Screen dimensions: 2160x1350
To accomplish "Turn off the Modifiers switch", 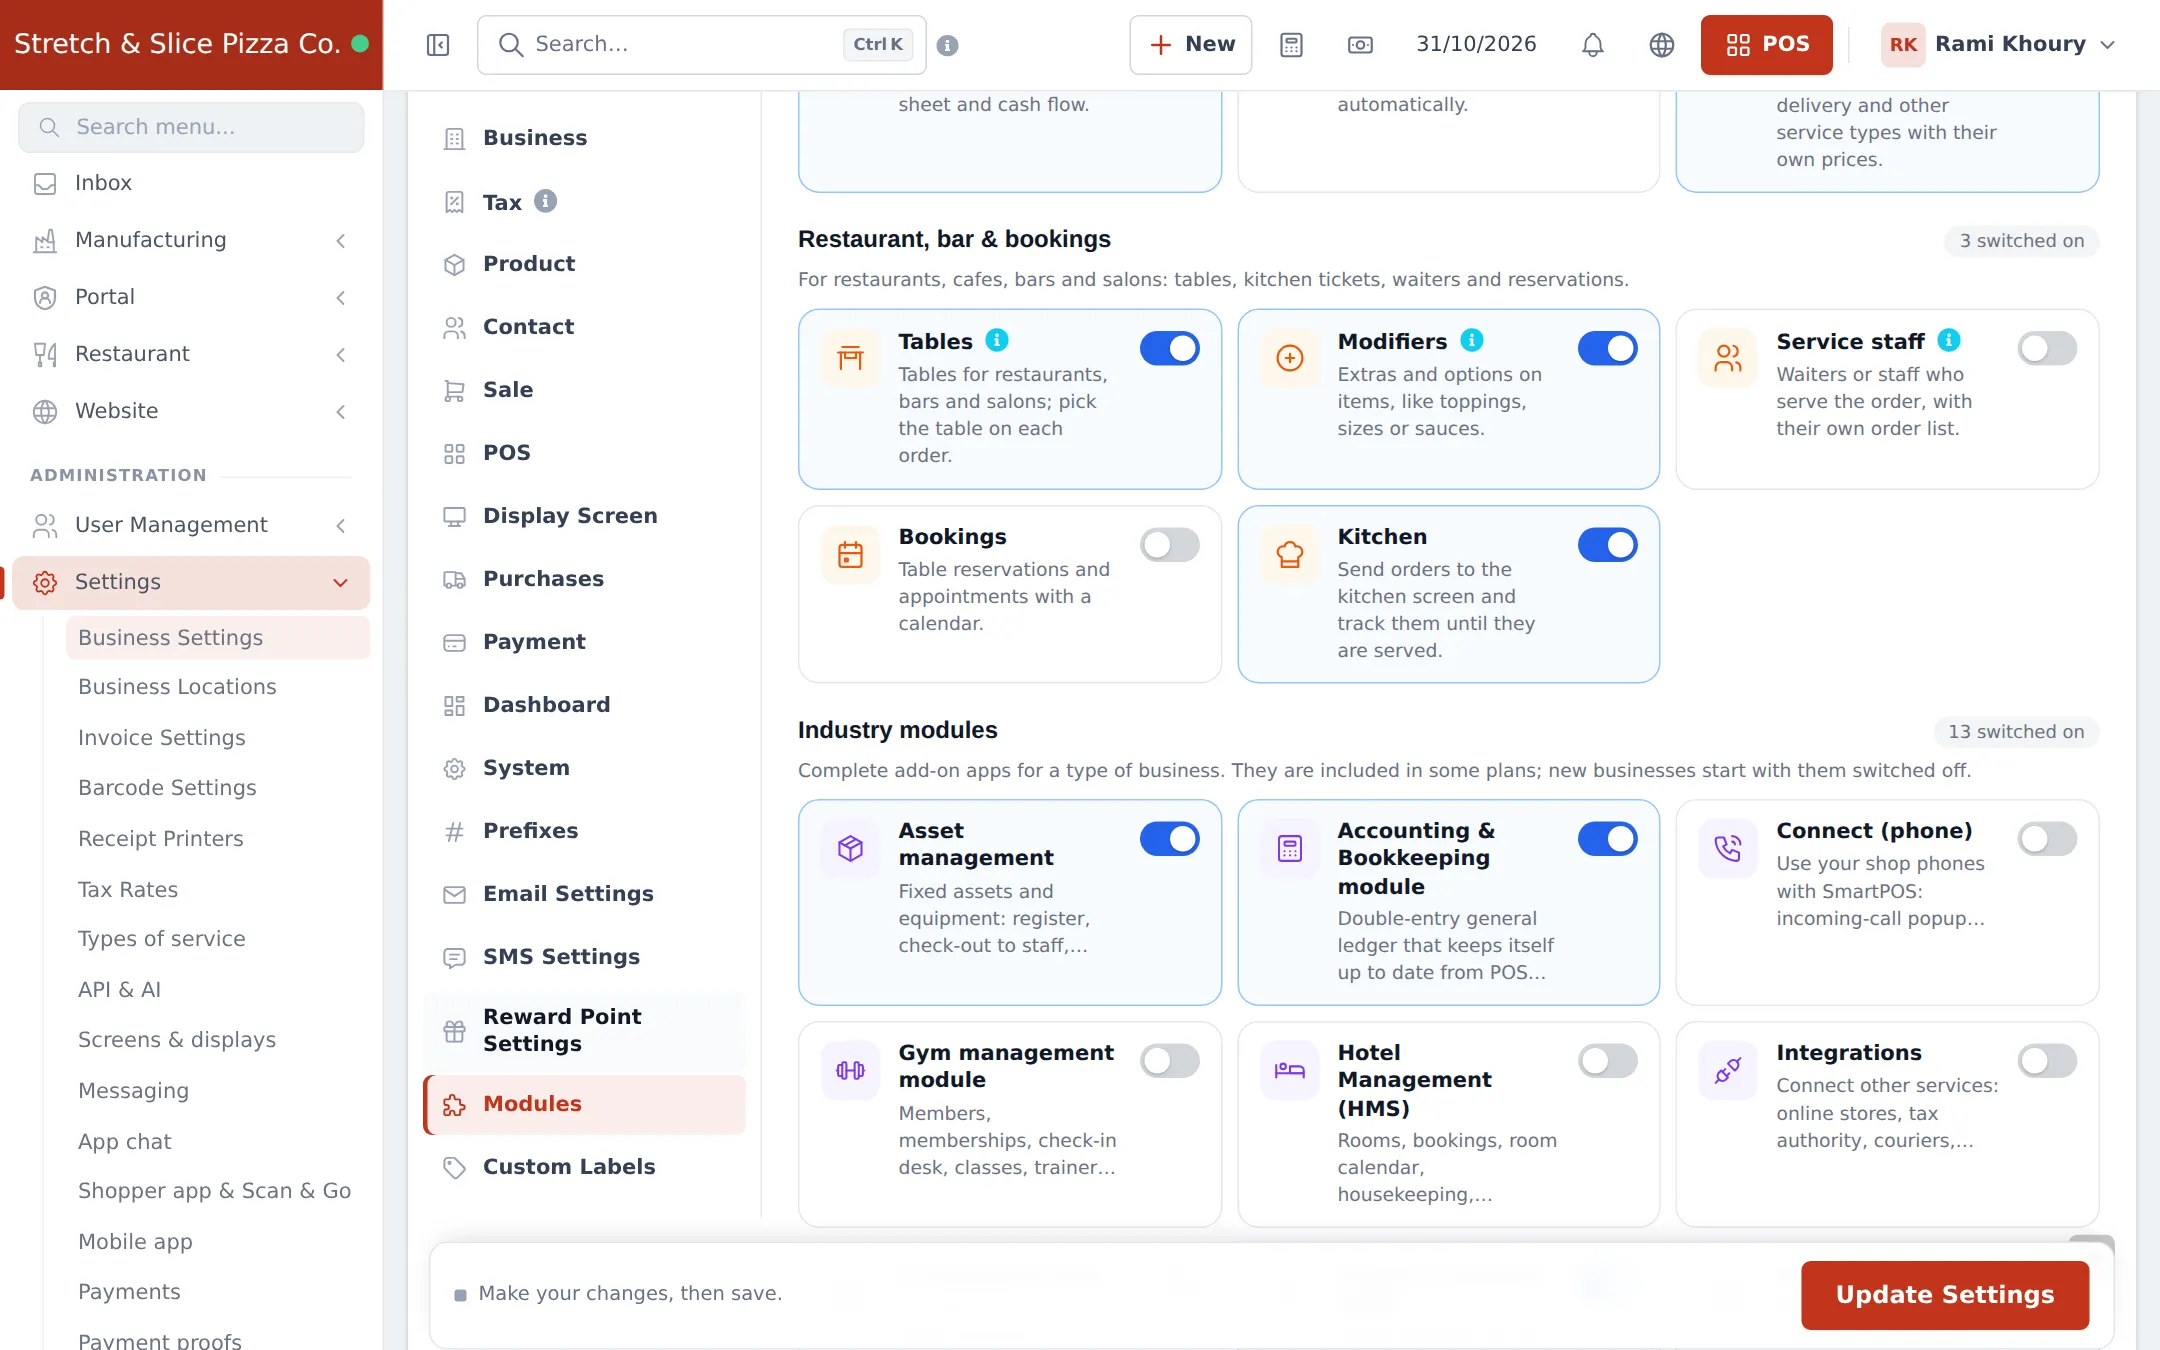I will (x=1608, y=348).
